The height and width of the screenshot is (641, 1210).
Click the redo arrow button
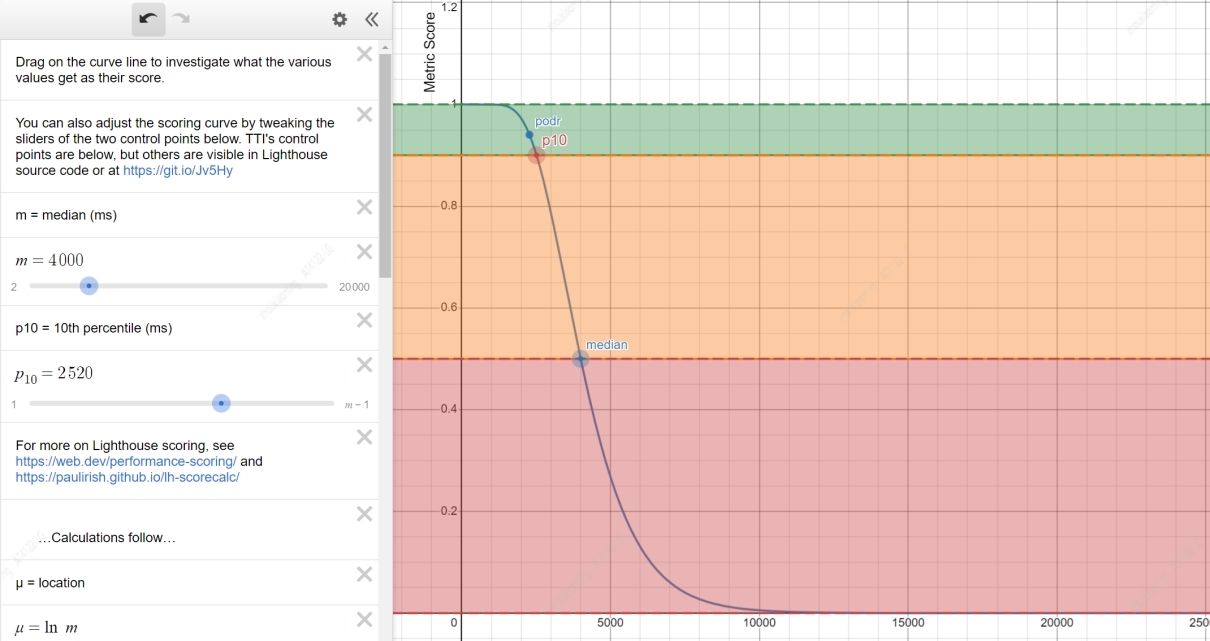(x=181, y=19)
